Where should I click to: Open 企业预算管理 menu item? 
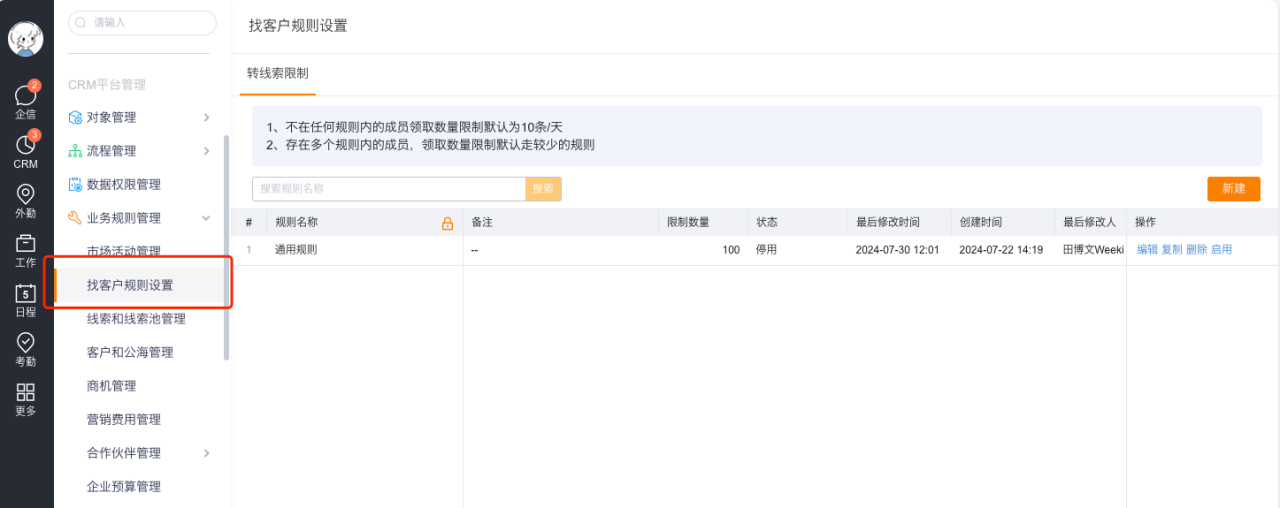[124, 486]
